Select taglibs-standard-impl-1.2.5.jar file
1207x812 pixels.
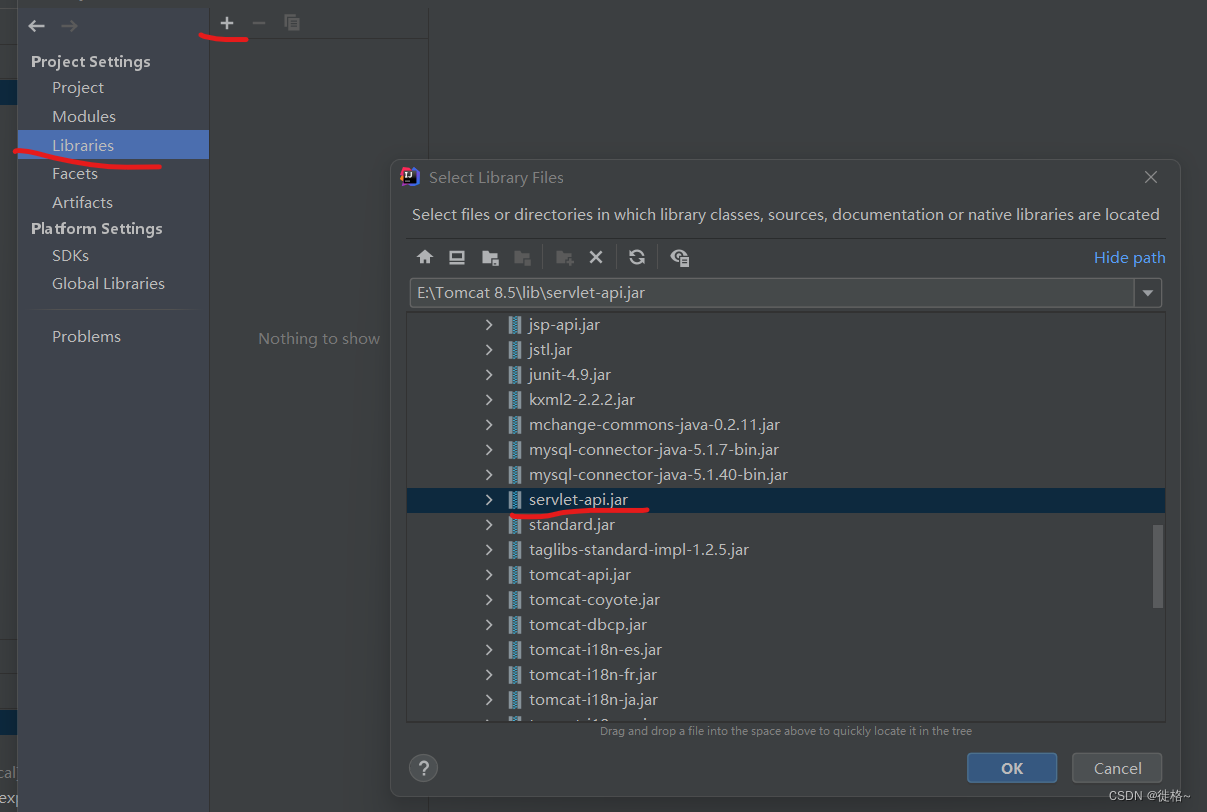click(639, 549)
